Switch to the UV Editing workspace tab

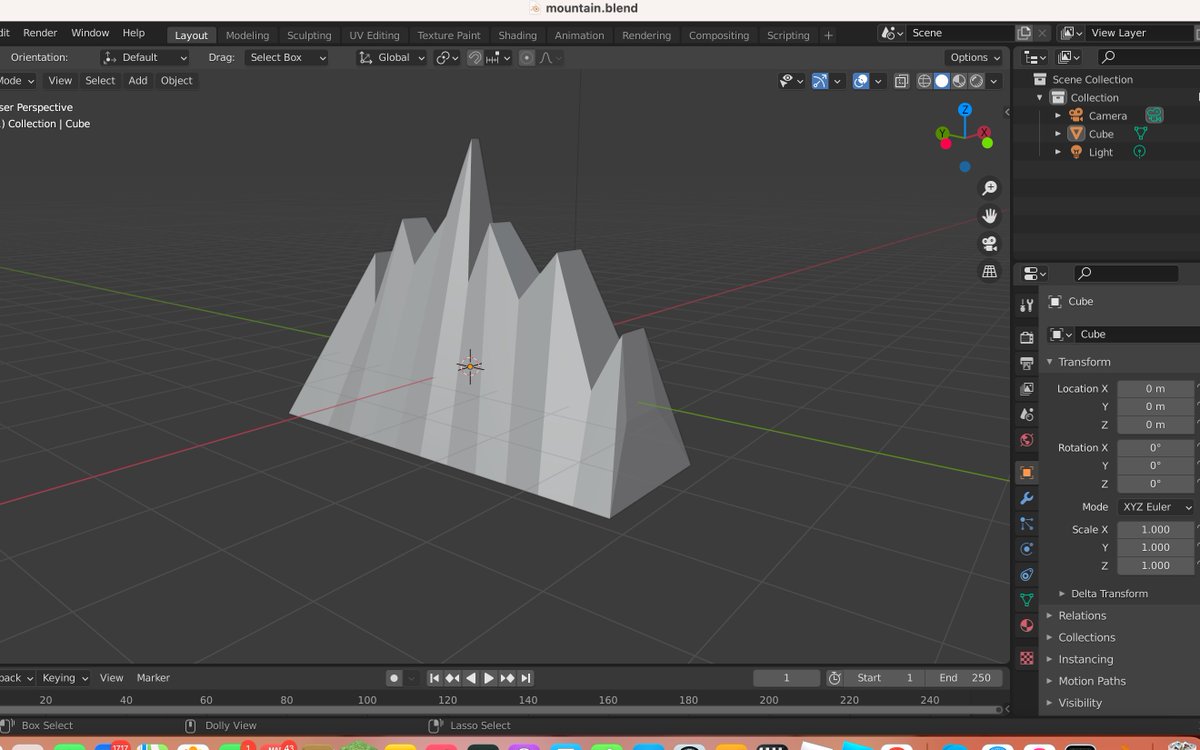click(x=374, y=35)
